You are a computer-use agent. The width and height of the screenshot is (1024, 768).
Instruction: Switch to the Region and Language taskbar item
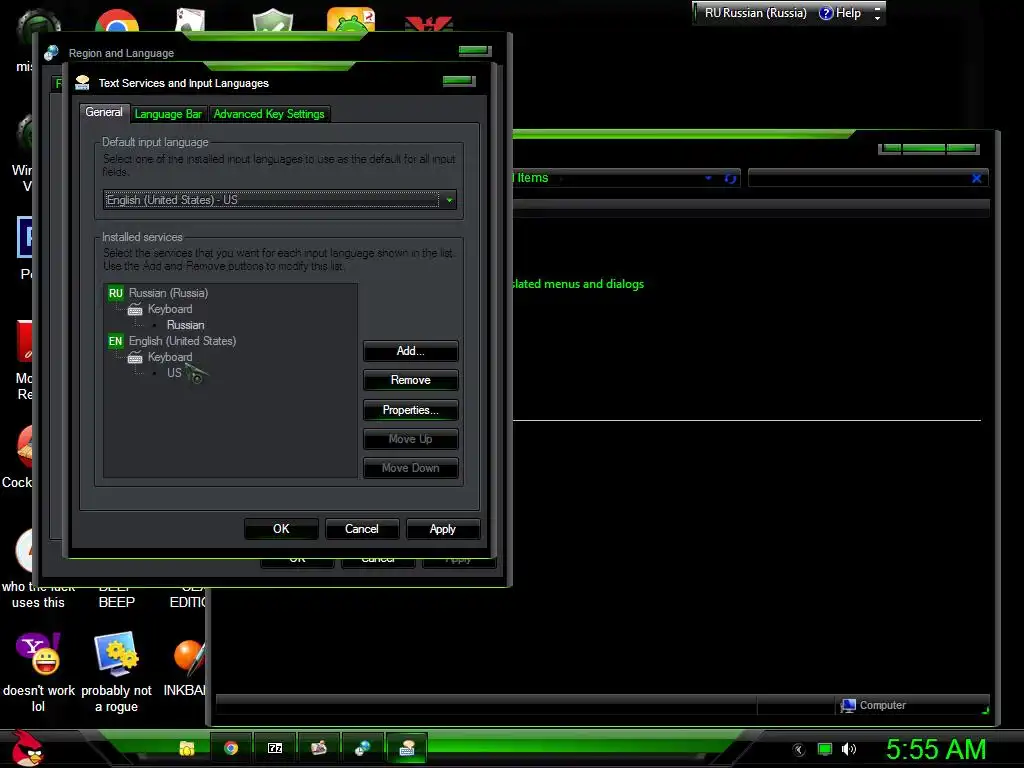[x=362, y=748]
